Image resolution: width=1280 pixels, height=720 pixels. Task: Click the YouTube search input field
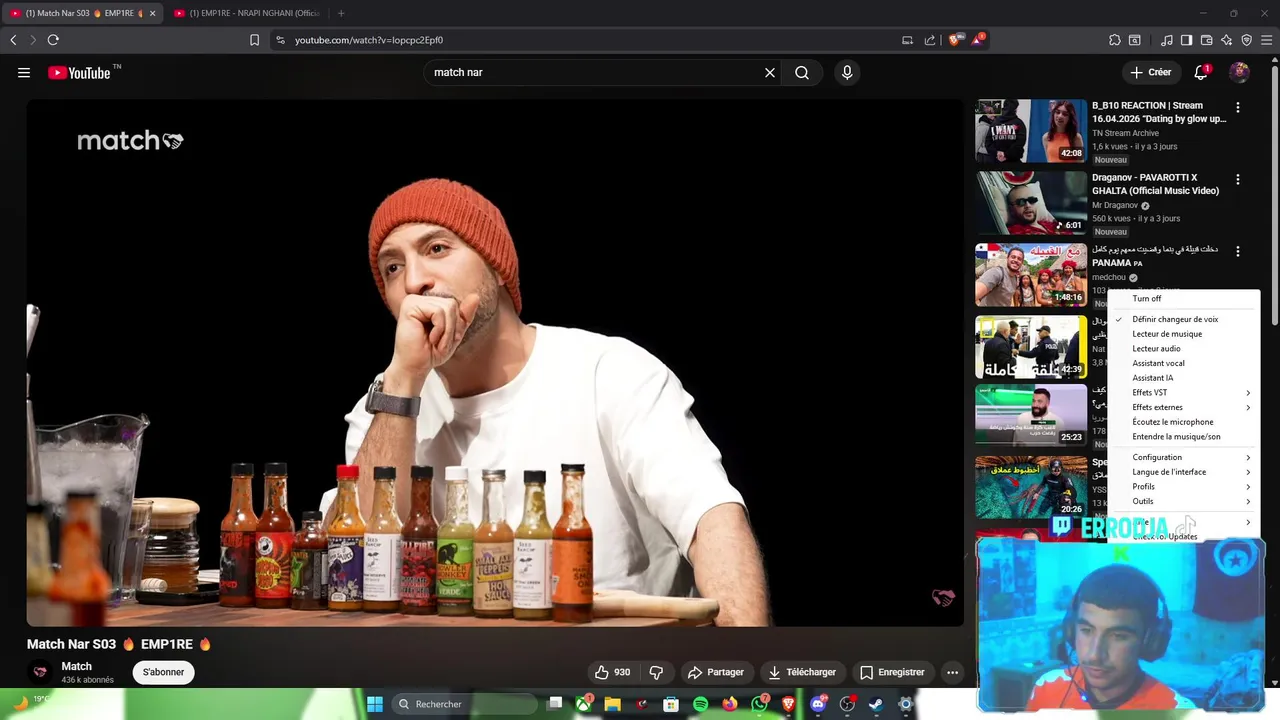595,72
